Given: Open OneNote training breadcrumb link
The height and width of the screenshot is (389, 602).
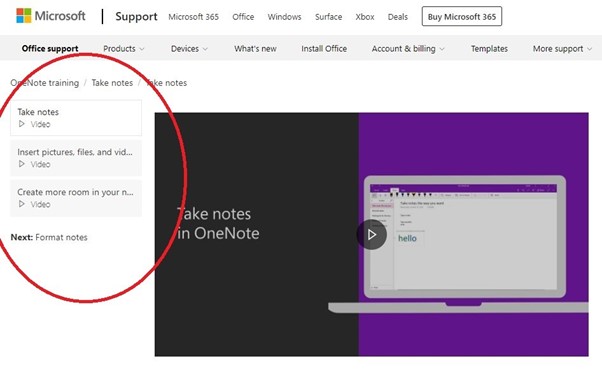Looking at the screenshot, I should 45,83.
